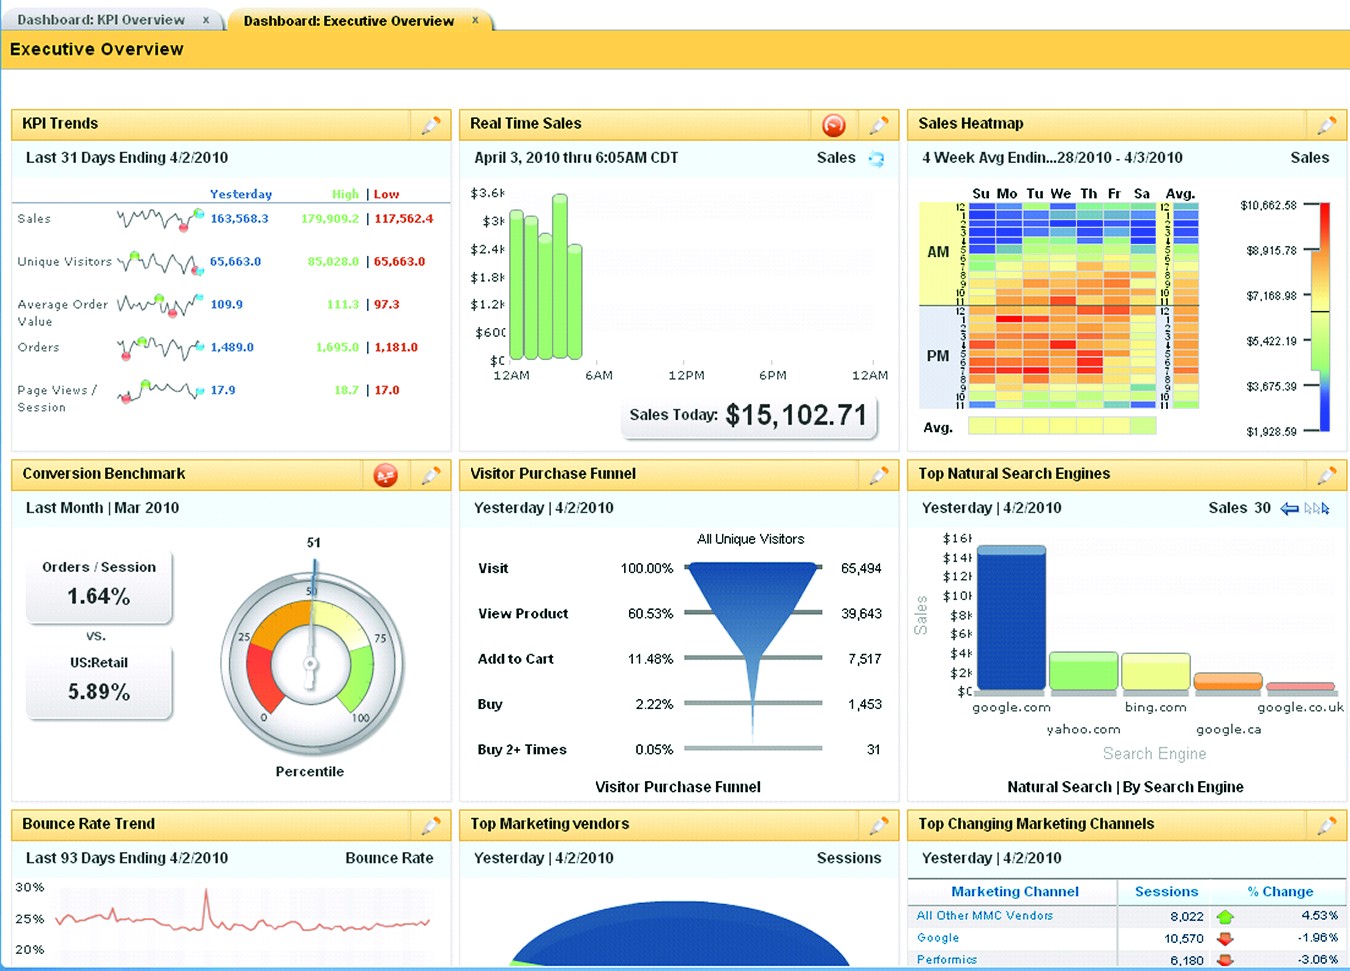Click green up arrow for All Other MMC Vendors

1225,917
